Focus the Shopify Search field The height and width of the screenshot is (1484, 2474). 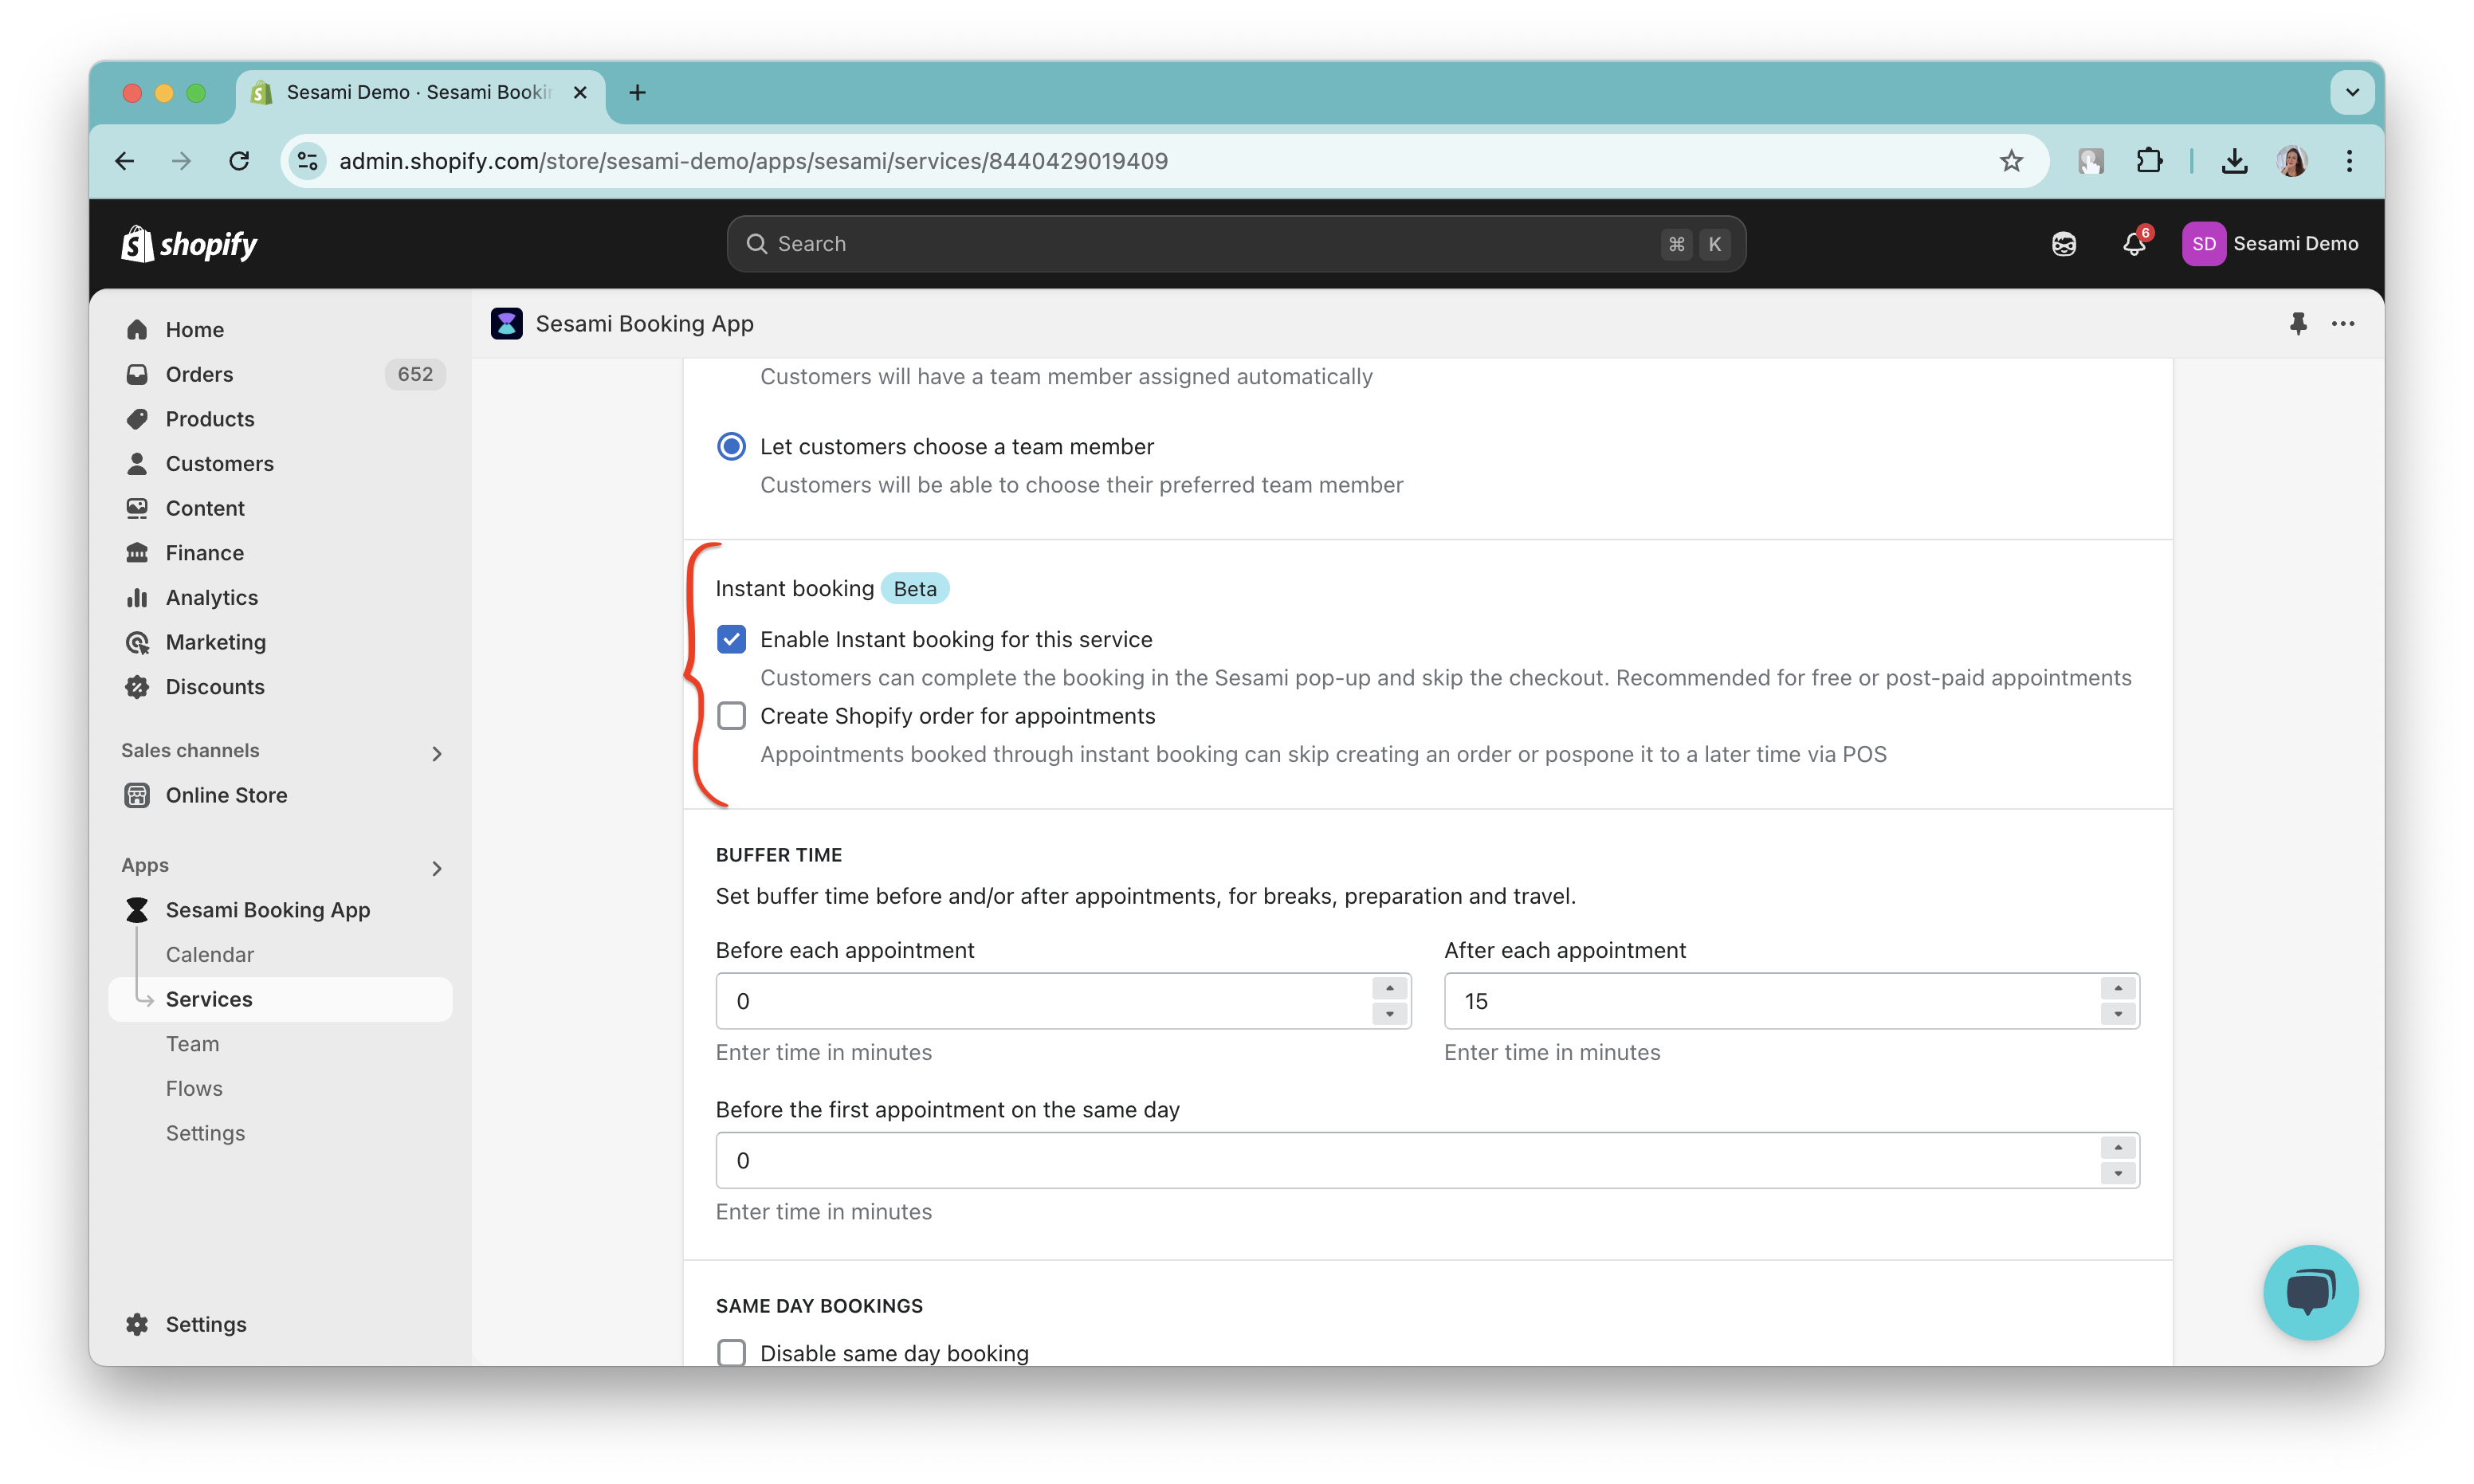[1236, 244]
